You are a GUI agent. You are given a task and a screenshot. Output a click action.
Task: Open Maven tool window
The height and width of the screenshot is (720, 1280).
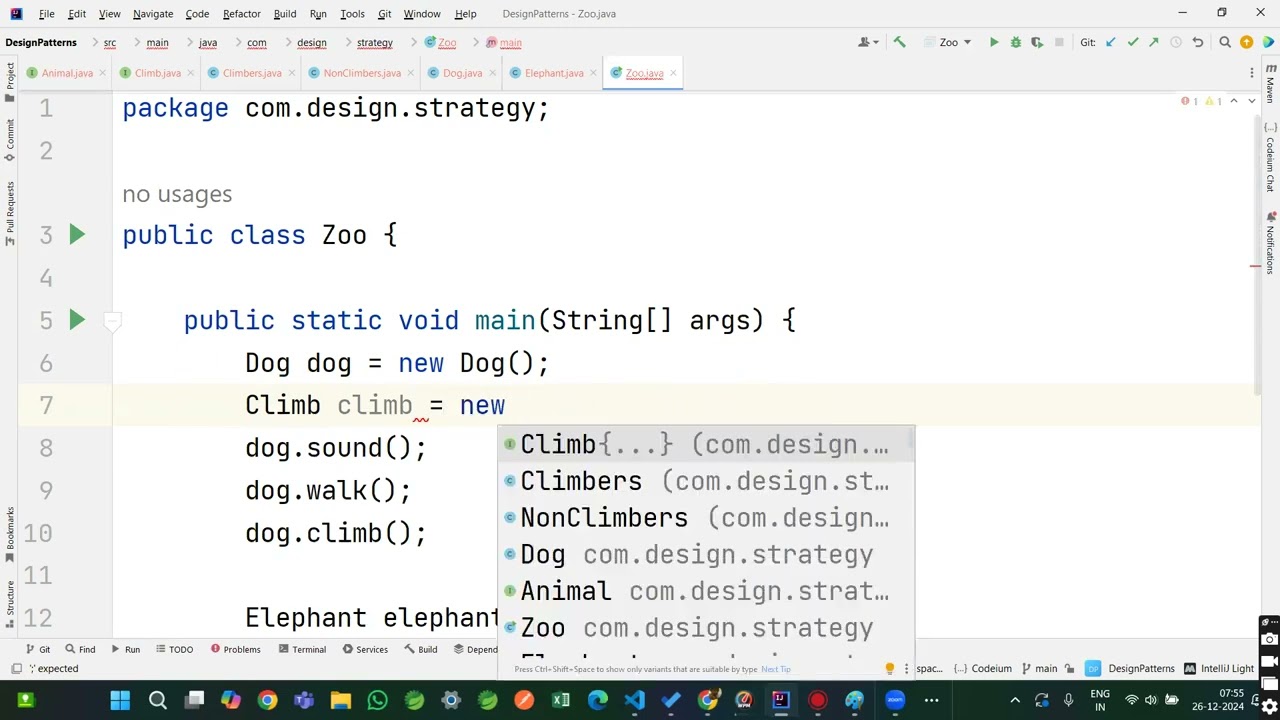(x=1270, y=82)
